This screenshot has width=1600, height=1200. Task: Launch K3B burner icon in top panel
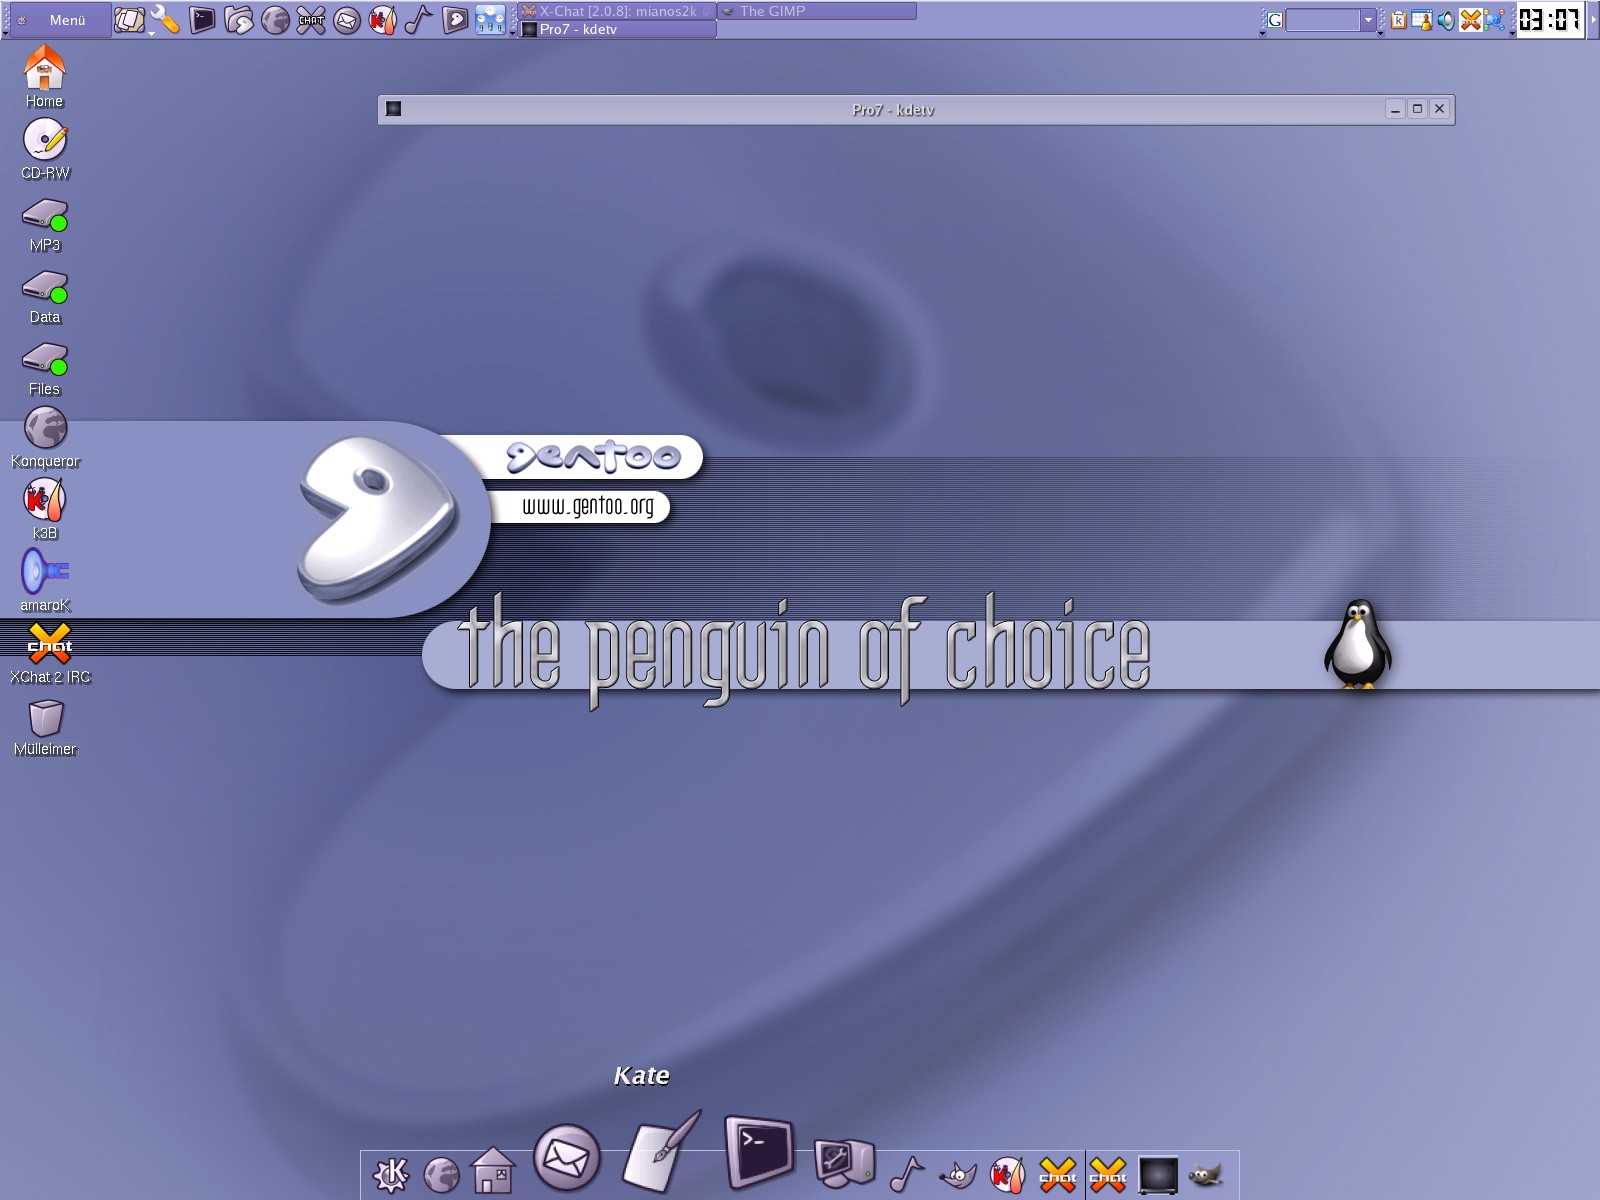click(x=383, y=20)
